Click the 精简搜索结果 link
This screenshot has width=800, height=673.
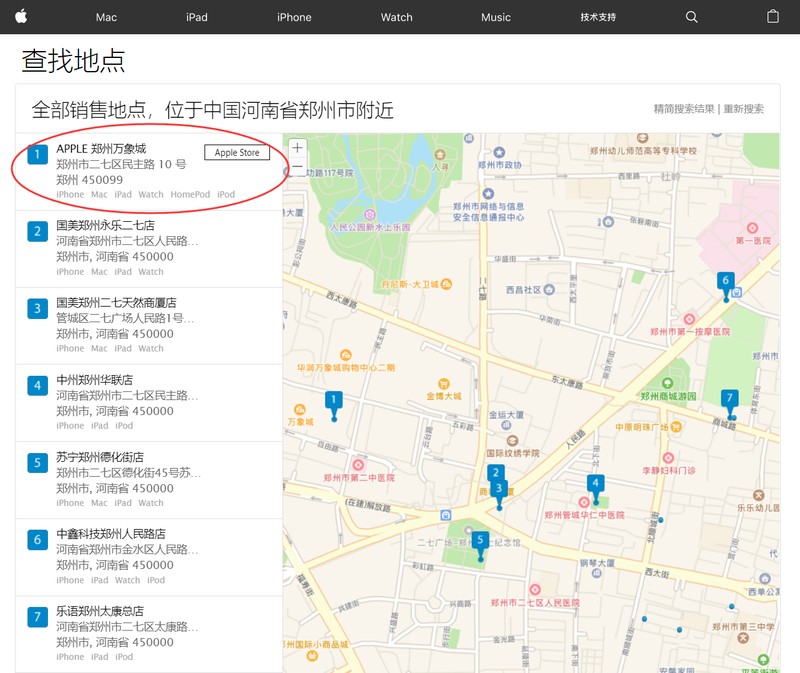[684, 109]
